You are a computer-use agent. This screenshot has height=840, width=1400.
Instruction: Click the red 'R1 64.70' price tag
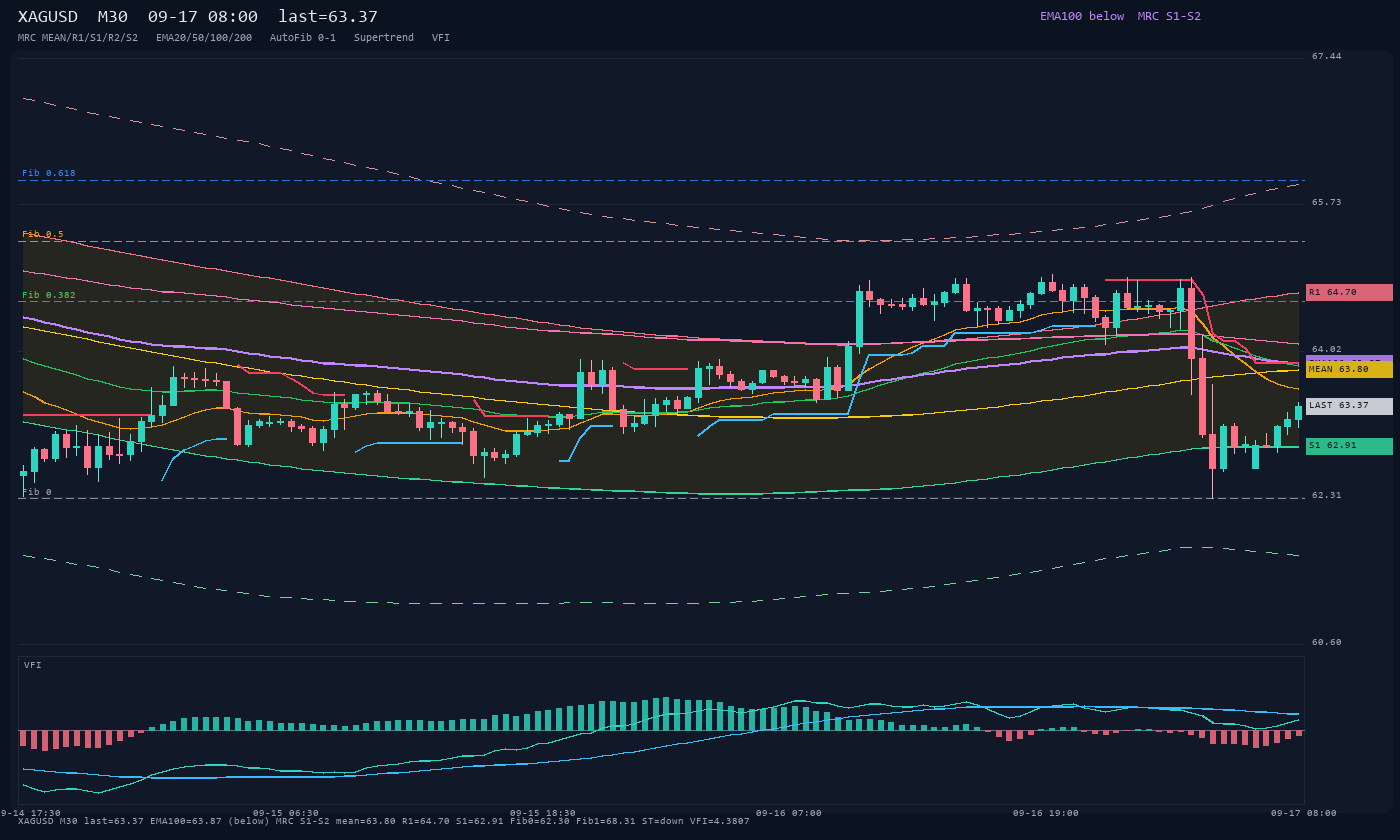click(x=1349, y=292)
